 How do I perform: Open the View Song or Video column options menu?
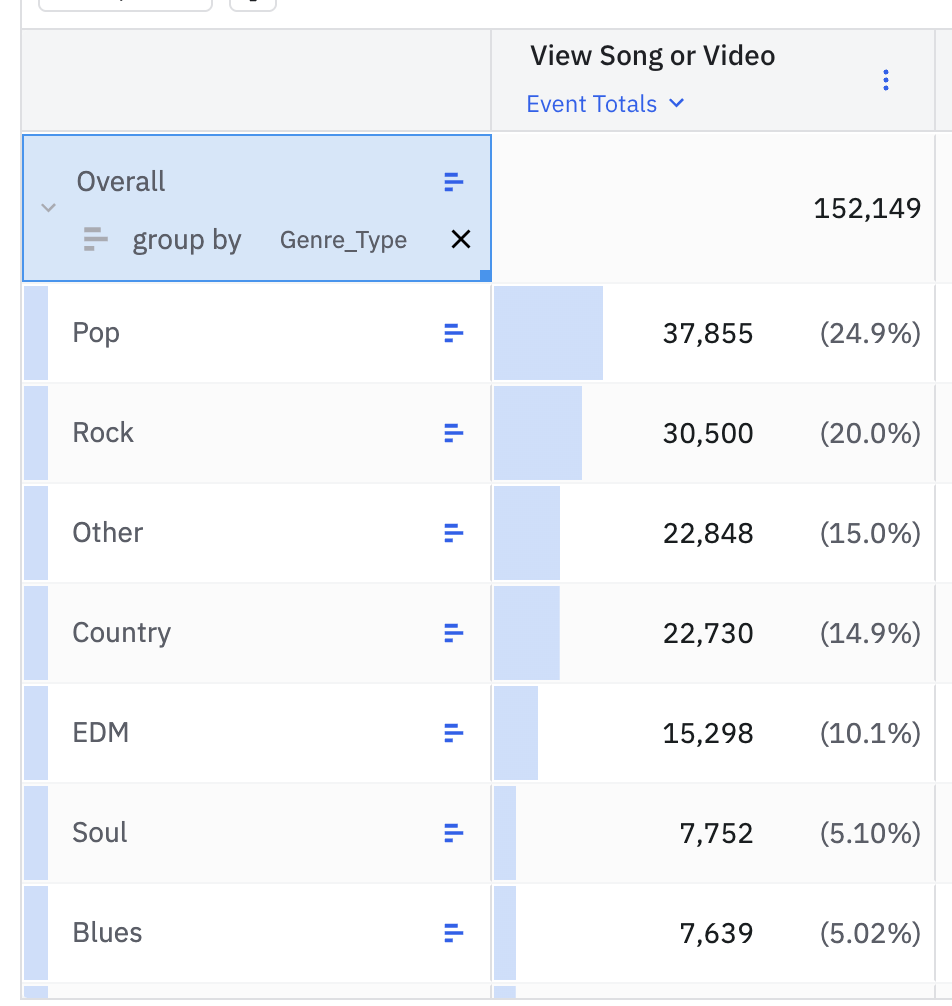point(885,81)
